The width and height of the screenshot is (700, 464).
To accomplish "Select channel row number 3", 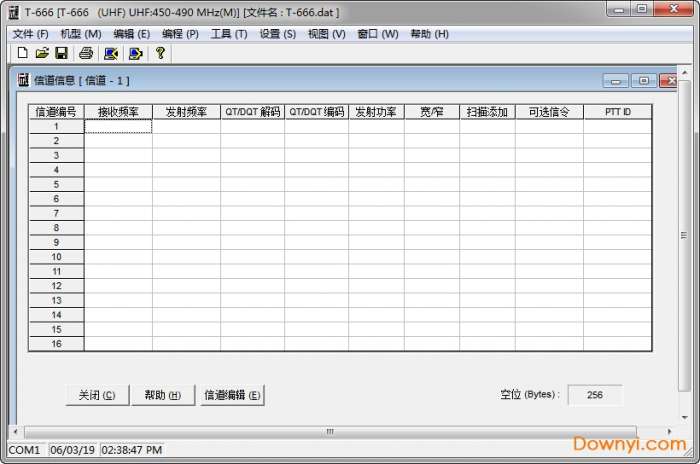I will 56,155.
